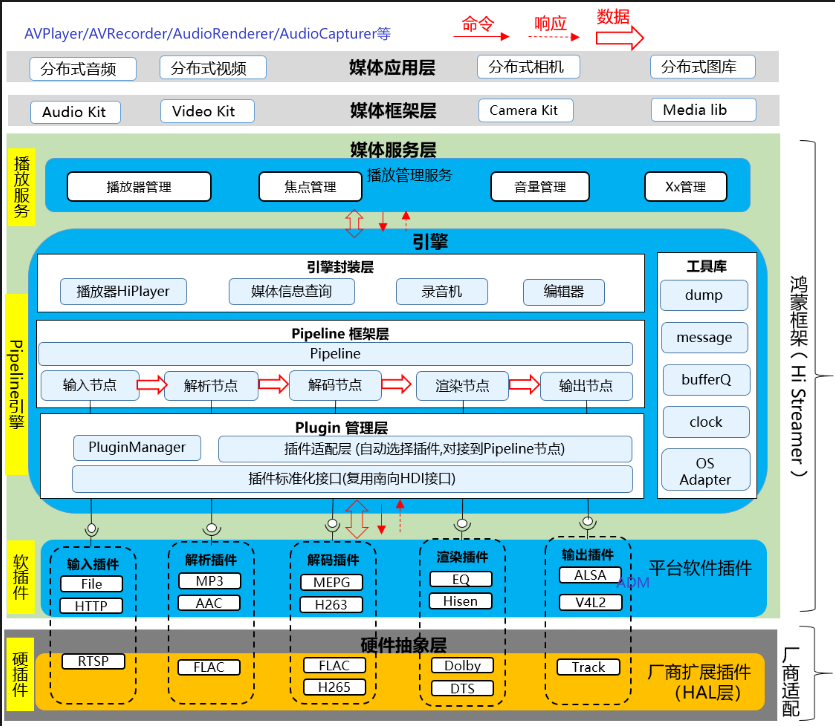
Task: Click the Audio Kit box
Action: (75, 112)
